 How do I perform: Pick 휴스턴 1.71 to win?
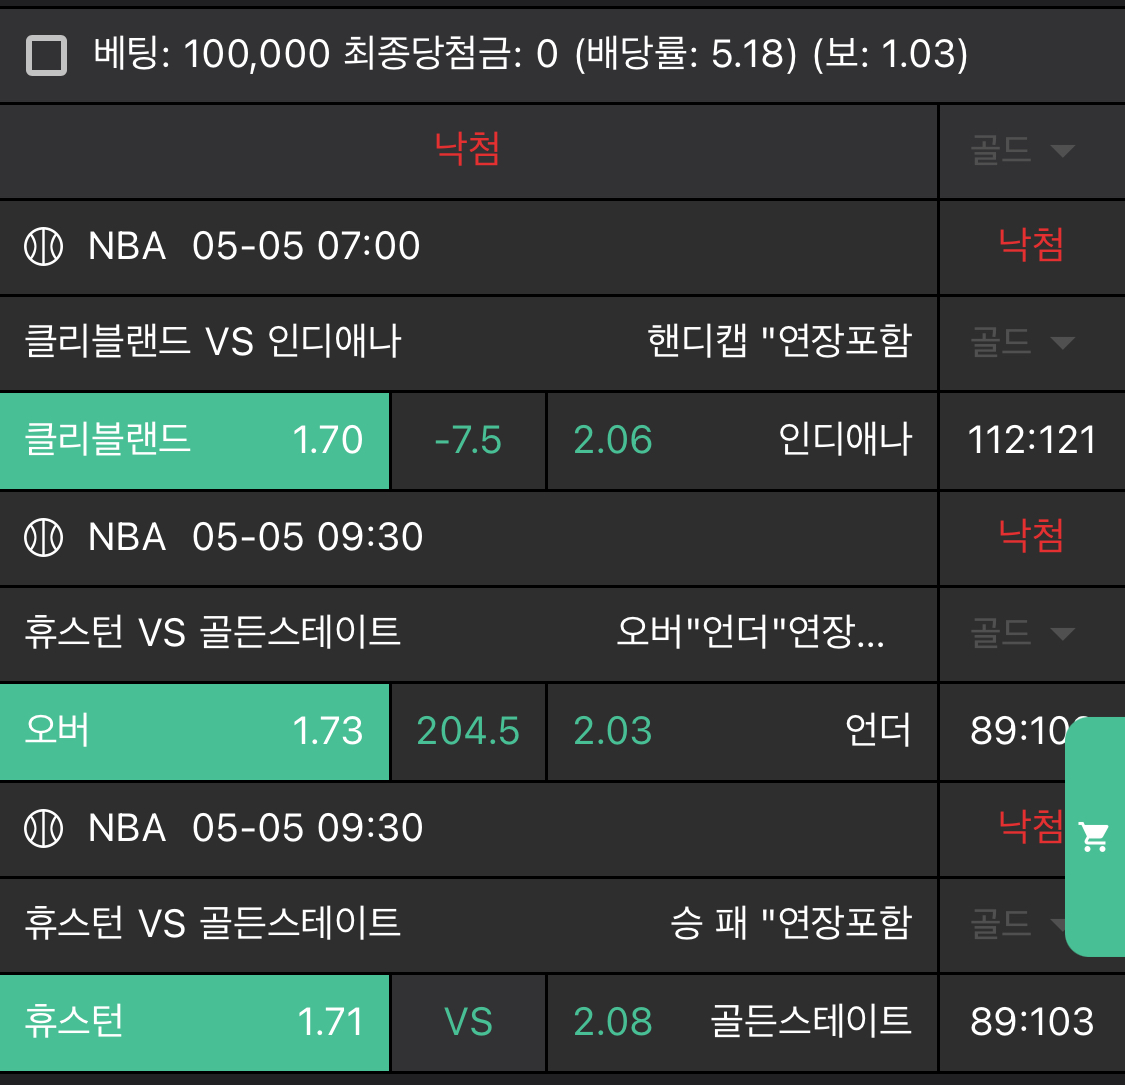tap(194, 1022)
